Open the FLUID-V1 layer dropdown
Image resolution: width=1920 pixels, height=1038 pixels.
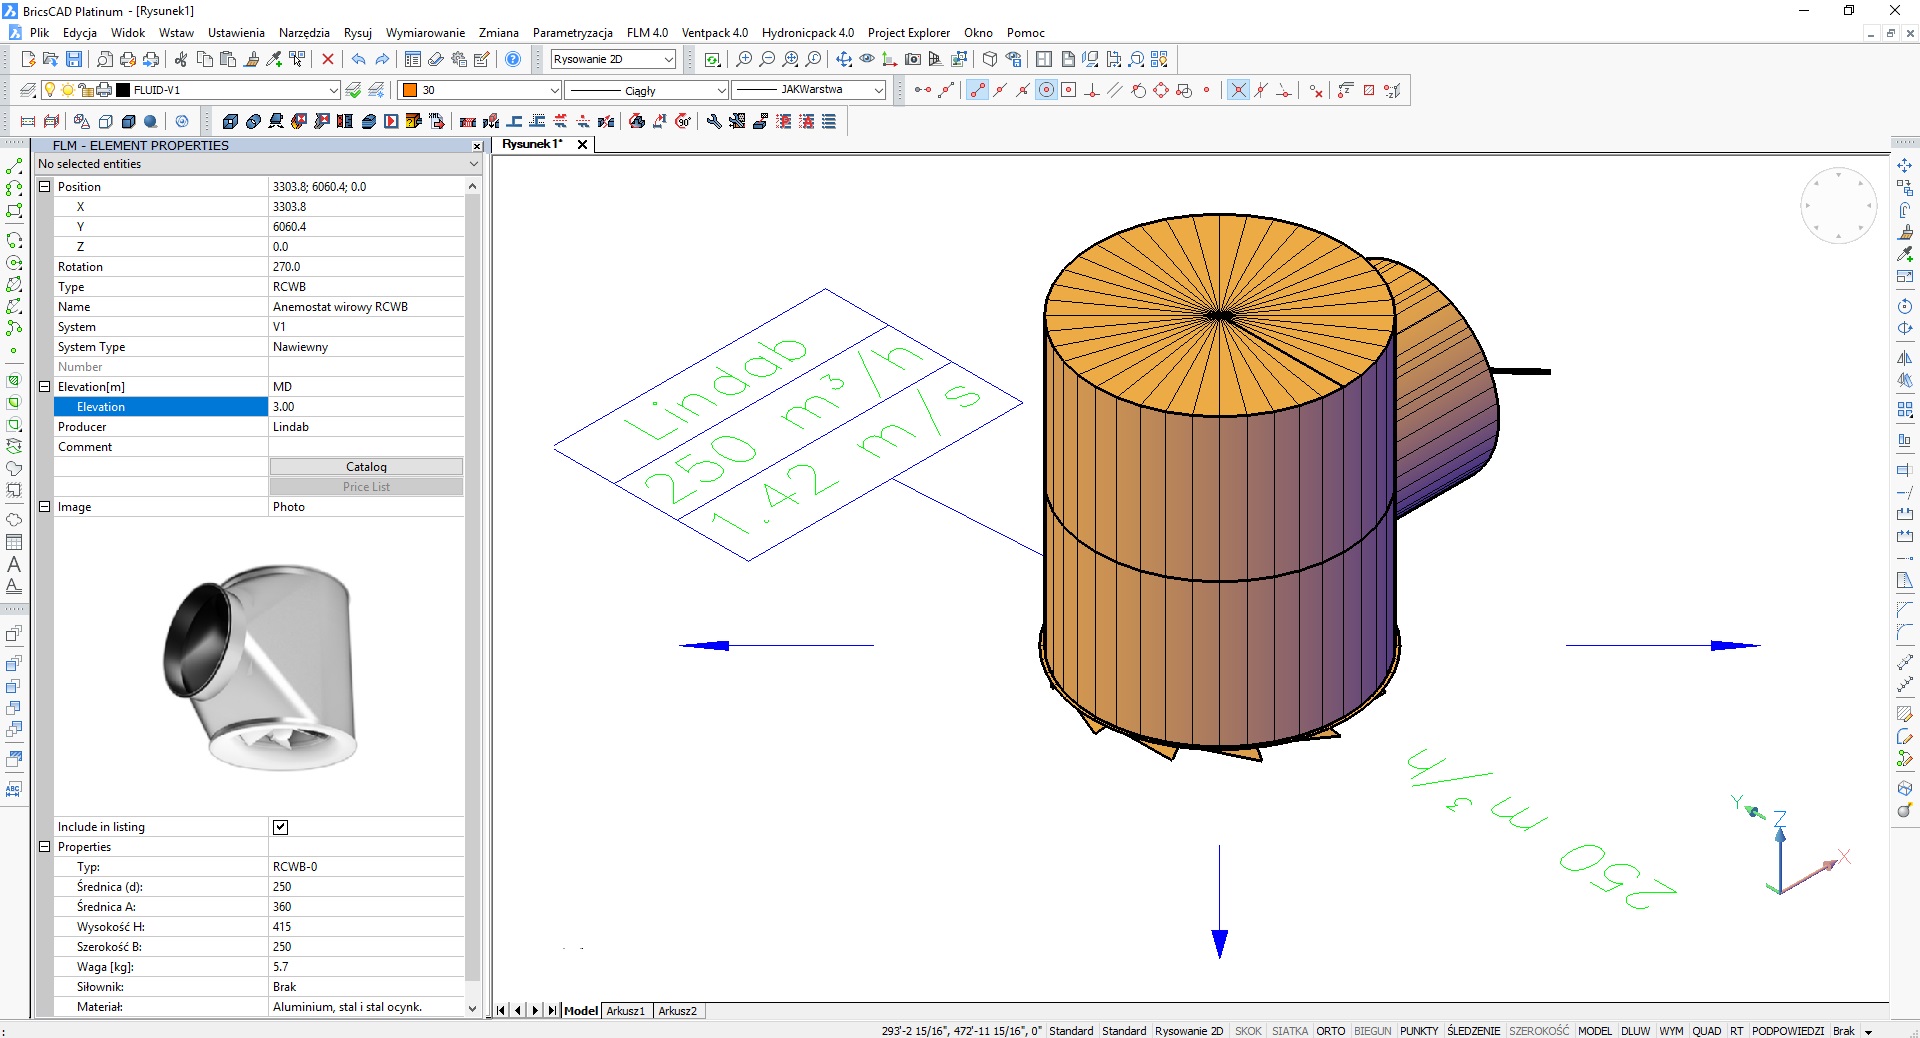click(x=333, y=90)
